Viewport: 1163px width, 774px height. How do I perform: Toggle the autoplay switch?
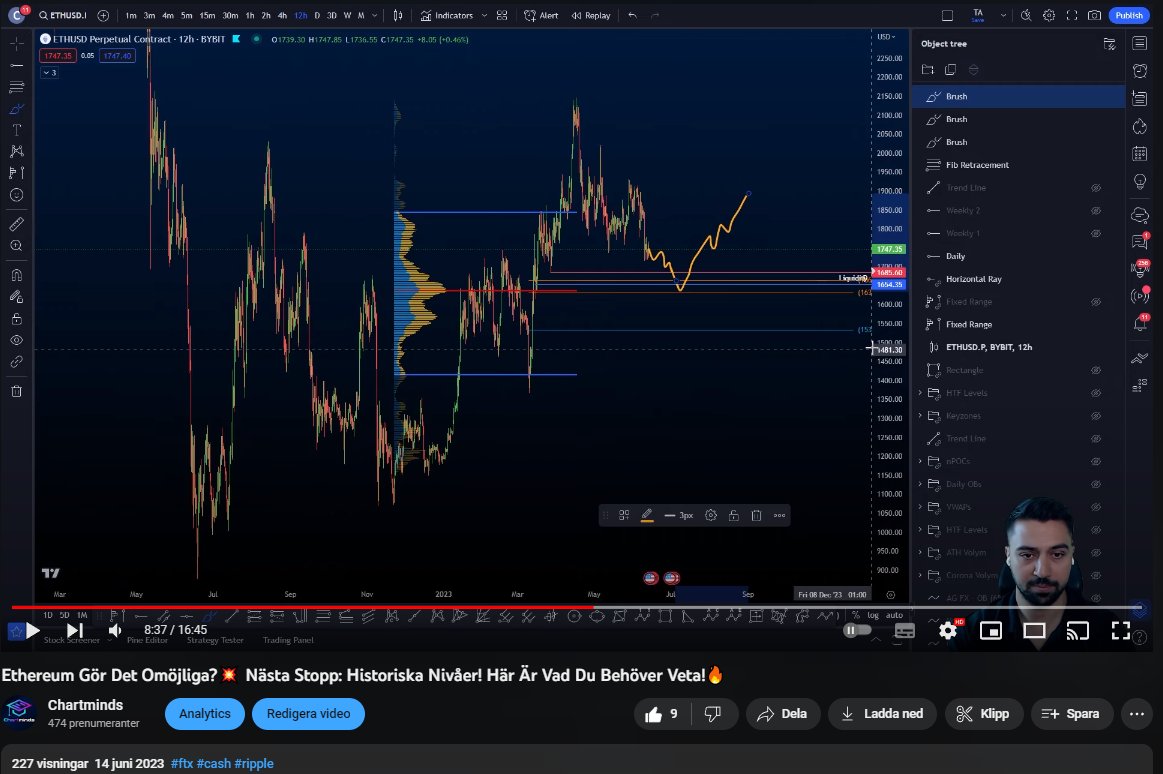pos(857,630)
